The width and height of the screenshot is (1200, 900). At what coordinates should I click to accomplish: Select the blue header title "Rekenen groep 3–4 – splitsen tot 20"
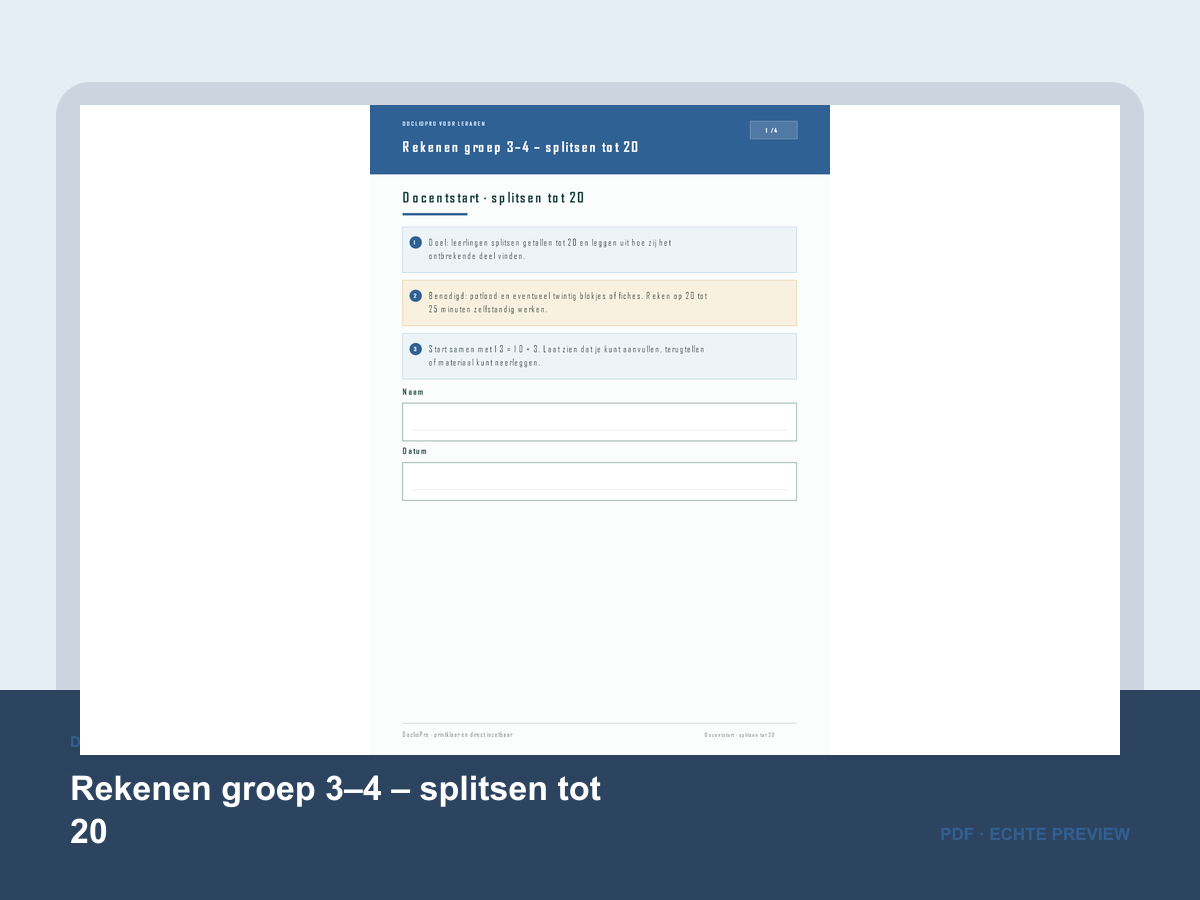tap(520, 147)
